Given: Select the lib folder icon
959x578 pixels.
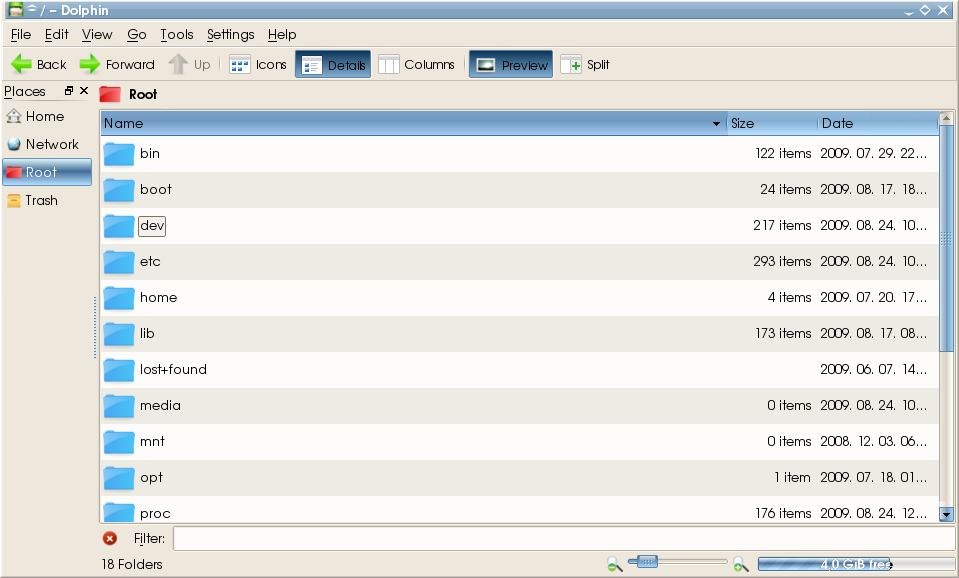Looking at the screenshot, I should (x=119, y=335).
